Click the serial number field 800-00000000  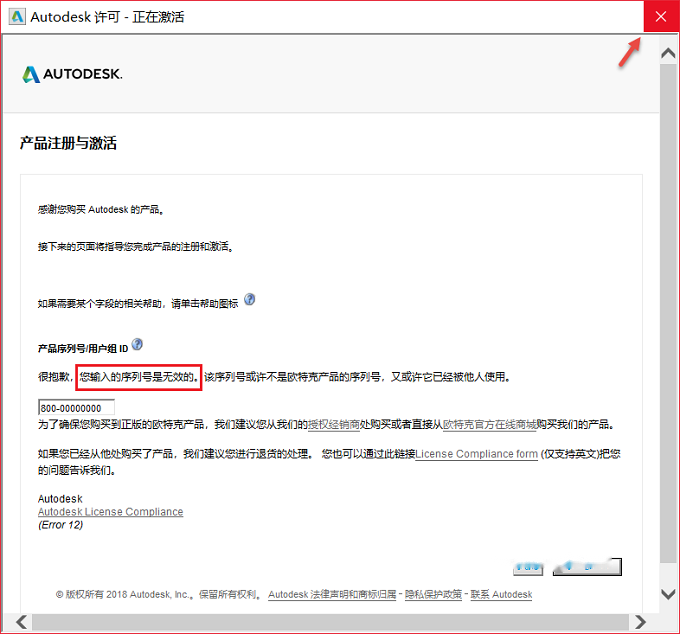point(76,408)
